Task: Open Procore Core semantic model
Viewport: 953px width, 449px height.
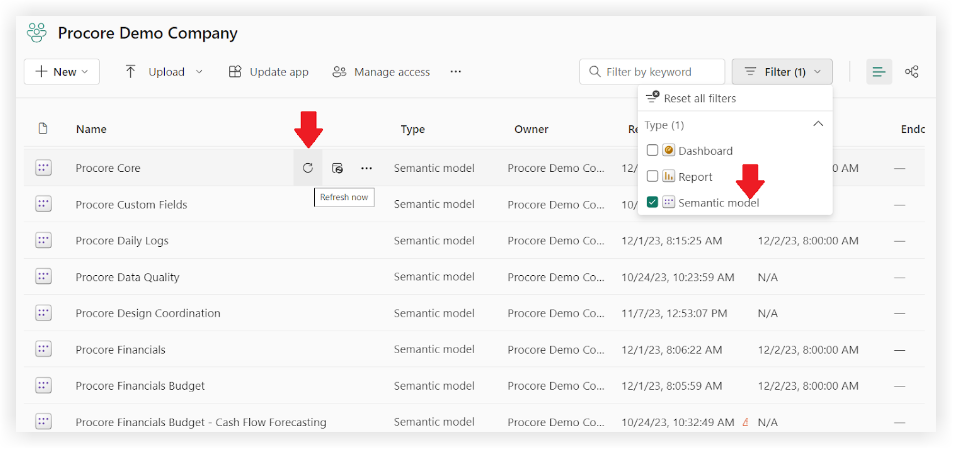Action: (x=108, y=168)
